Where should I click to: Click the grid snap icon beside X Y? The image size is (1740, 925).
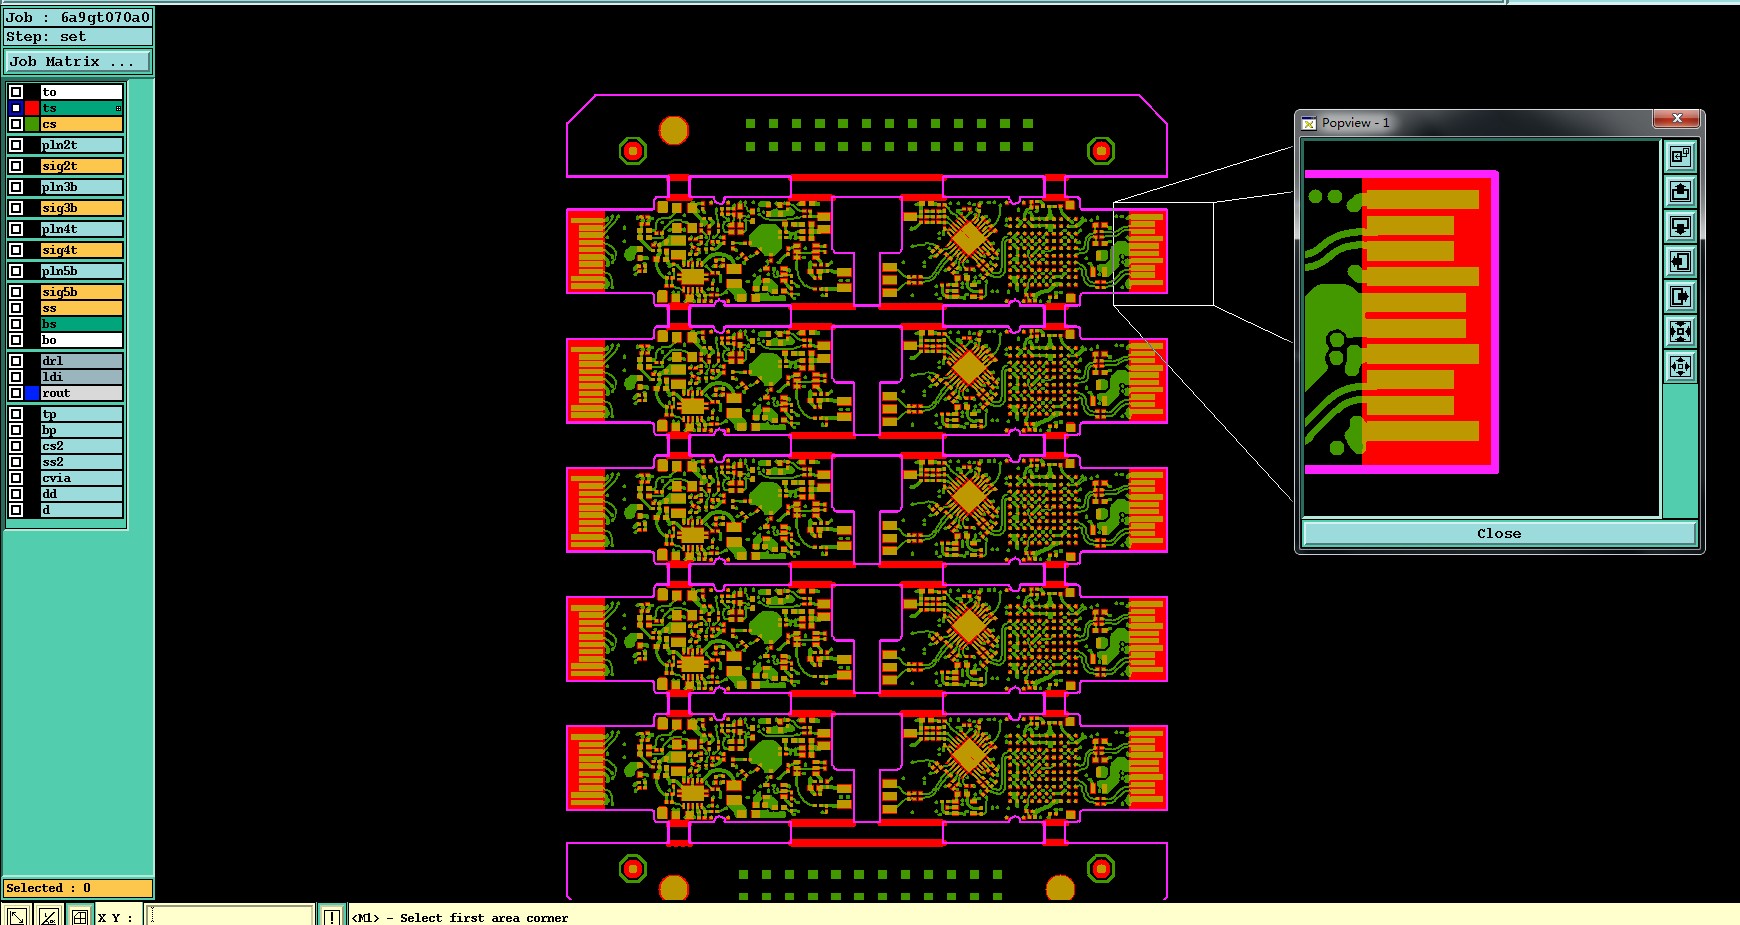pos(79,916)
